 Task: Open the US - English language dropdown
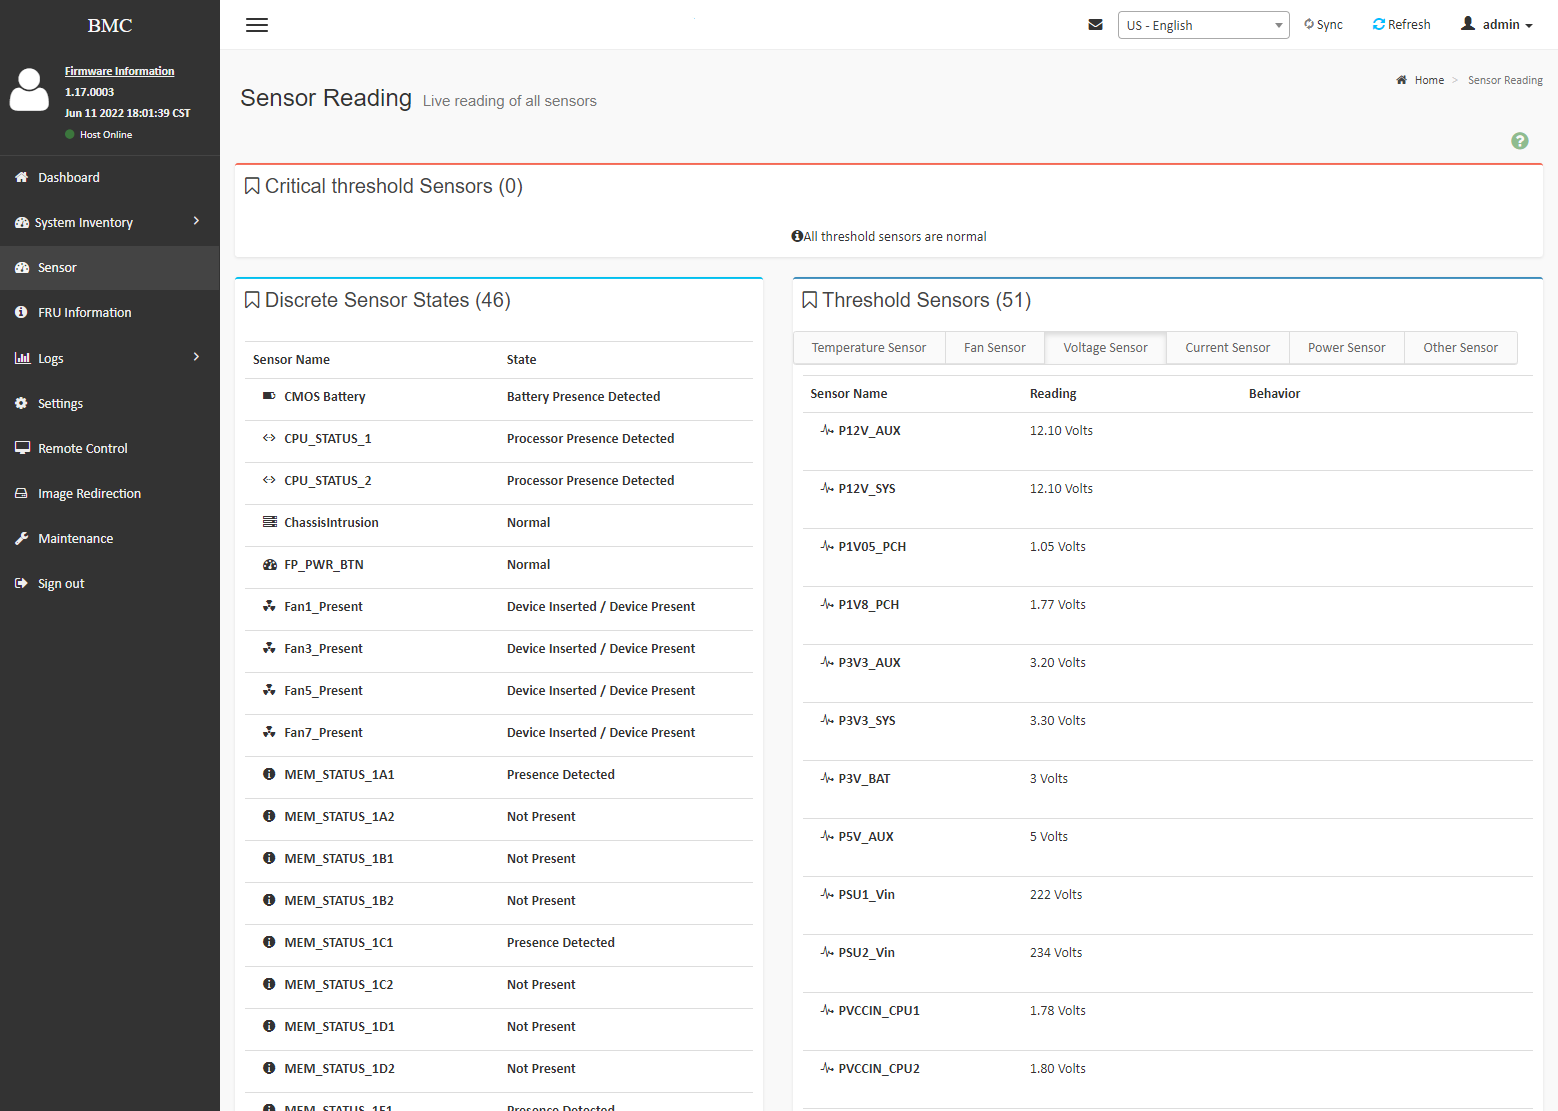(x=1203, y=25)
